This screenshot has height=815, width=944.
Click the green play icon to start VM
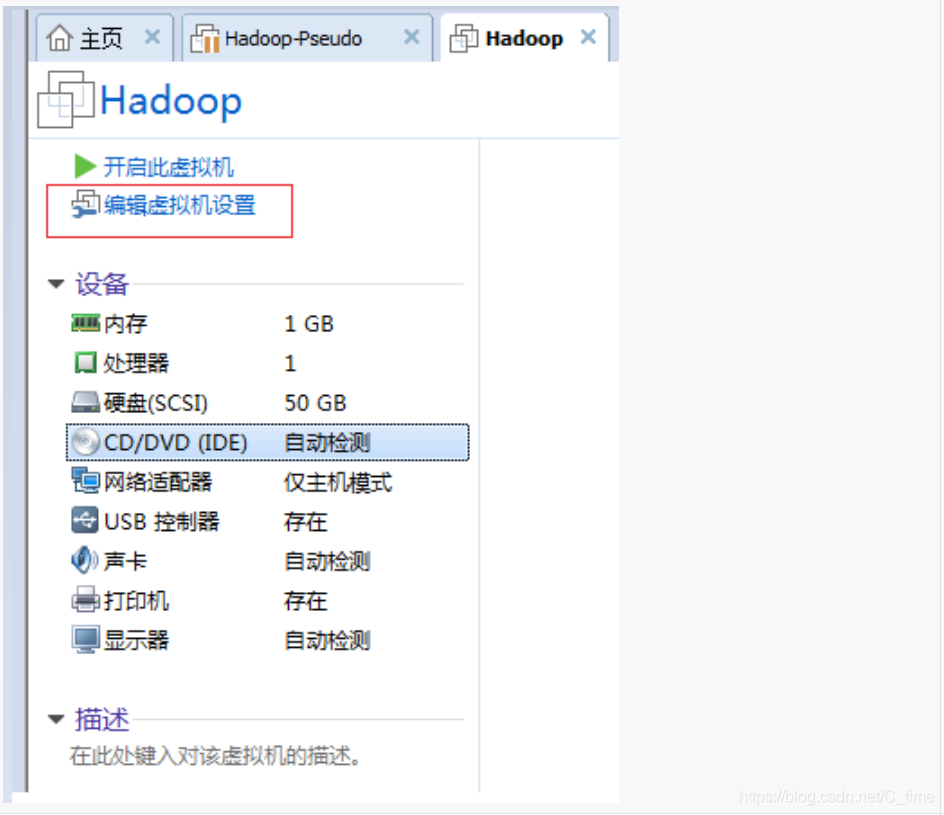pyautogui.click(x=85, y=166)
